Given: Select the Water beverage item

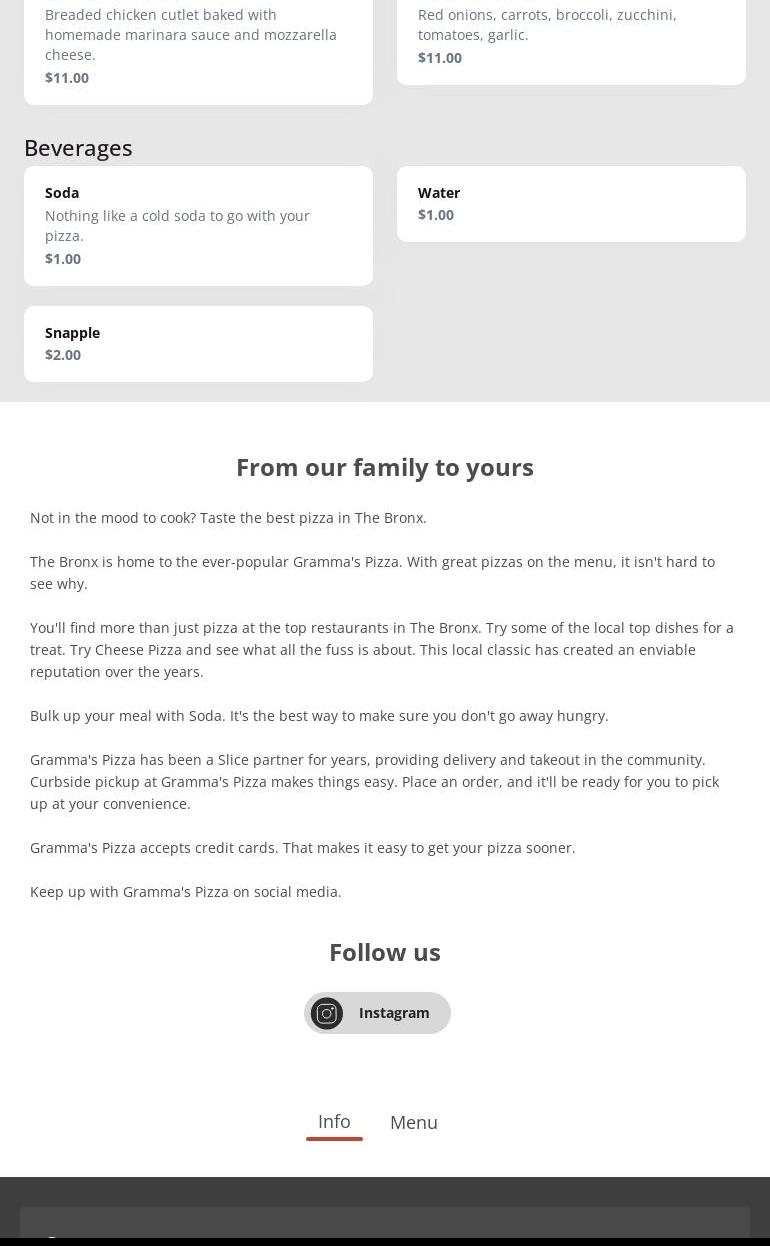Looking at the screenshot, I should (x=571, y=203).
